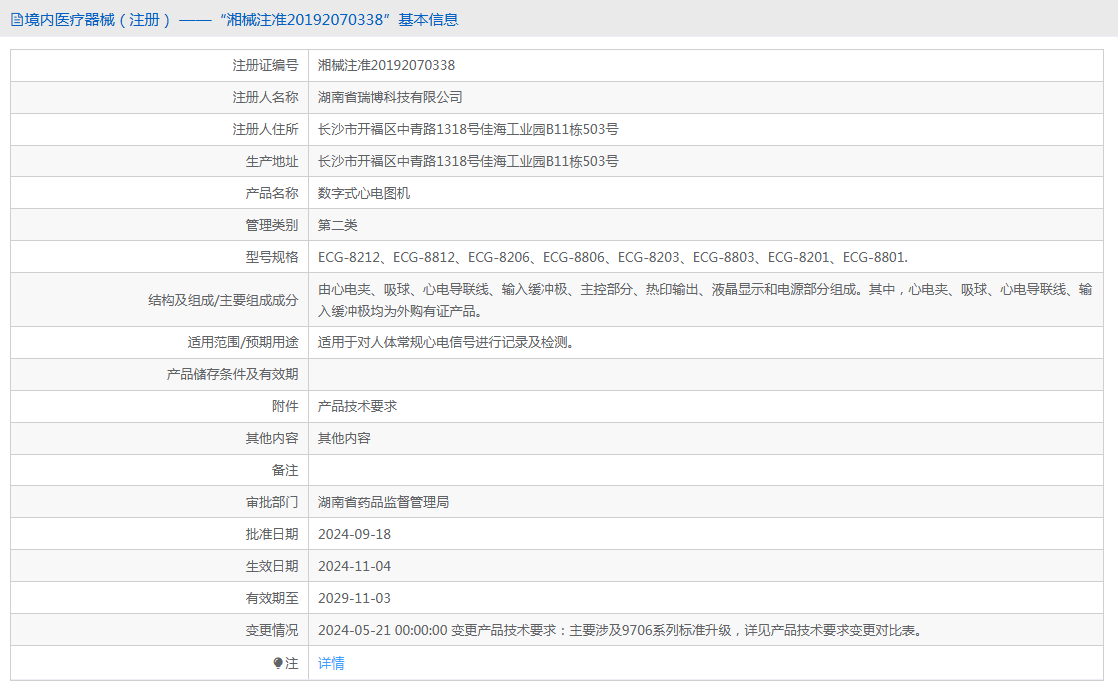The width and height of the screenshot is (1118, 690).
Task: Select the model list starting with ECG-8212
Action: coord(613,258)
